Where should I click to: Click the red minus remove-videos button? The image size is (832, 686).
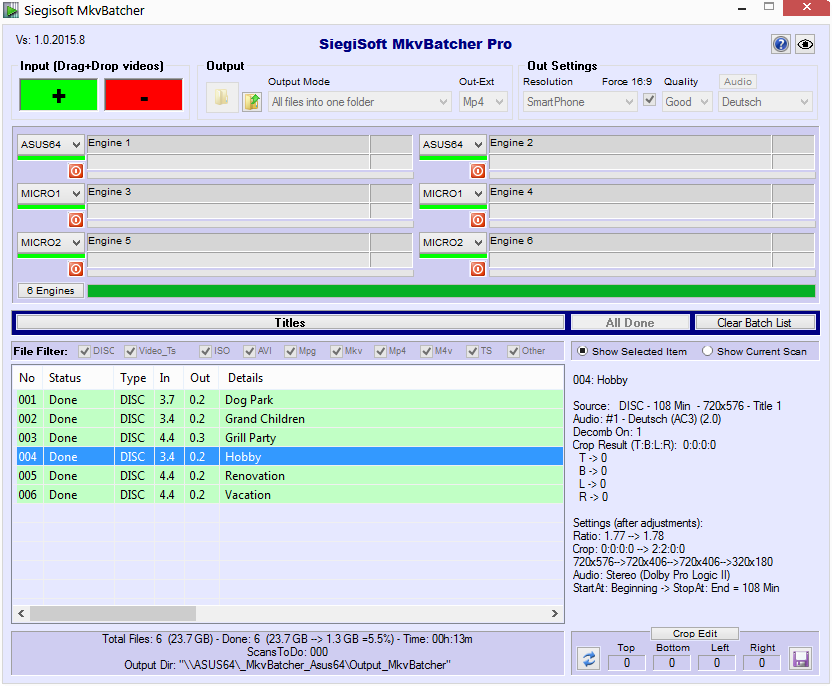pos(143,94)
